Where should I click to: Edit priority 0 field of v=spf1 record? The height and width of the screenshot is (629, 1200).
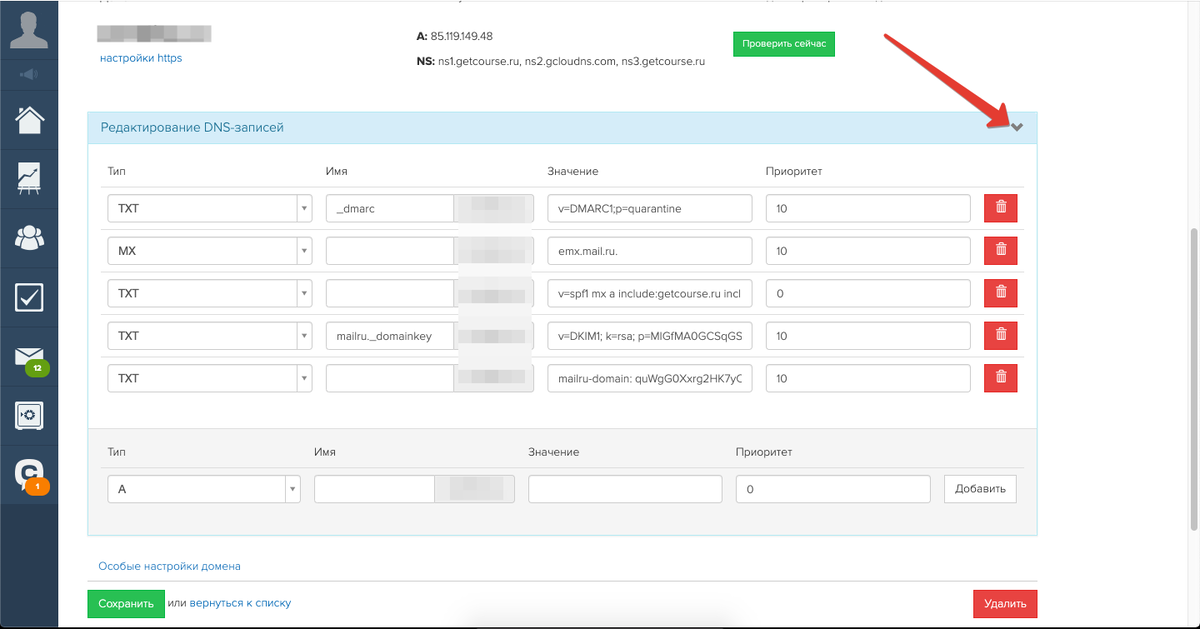[868, 293]
